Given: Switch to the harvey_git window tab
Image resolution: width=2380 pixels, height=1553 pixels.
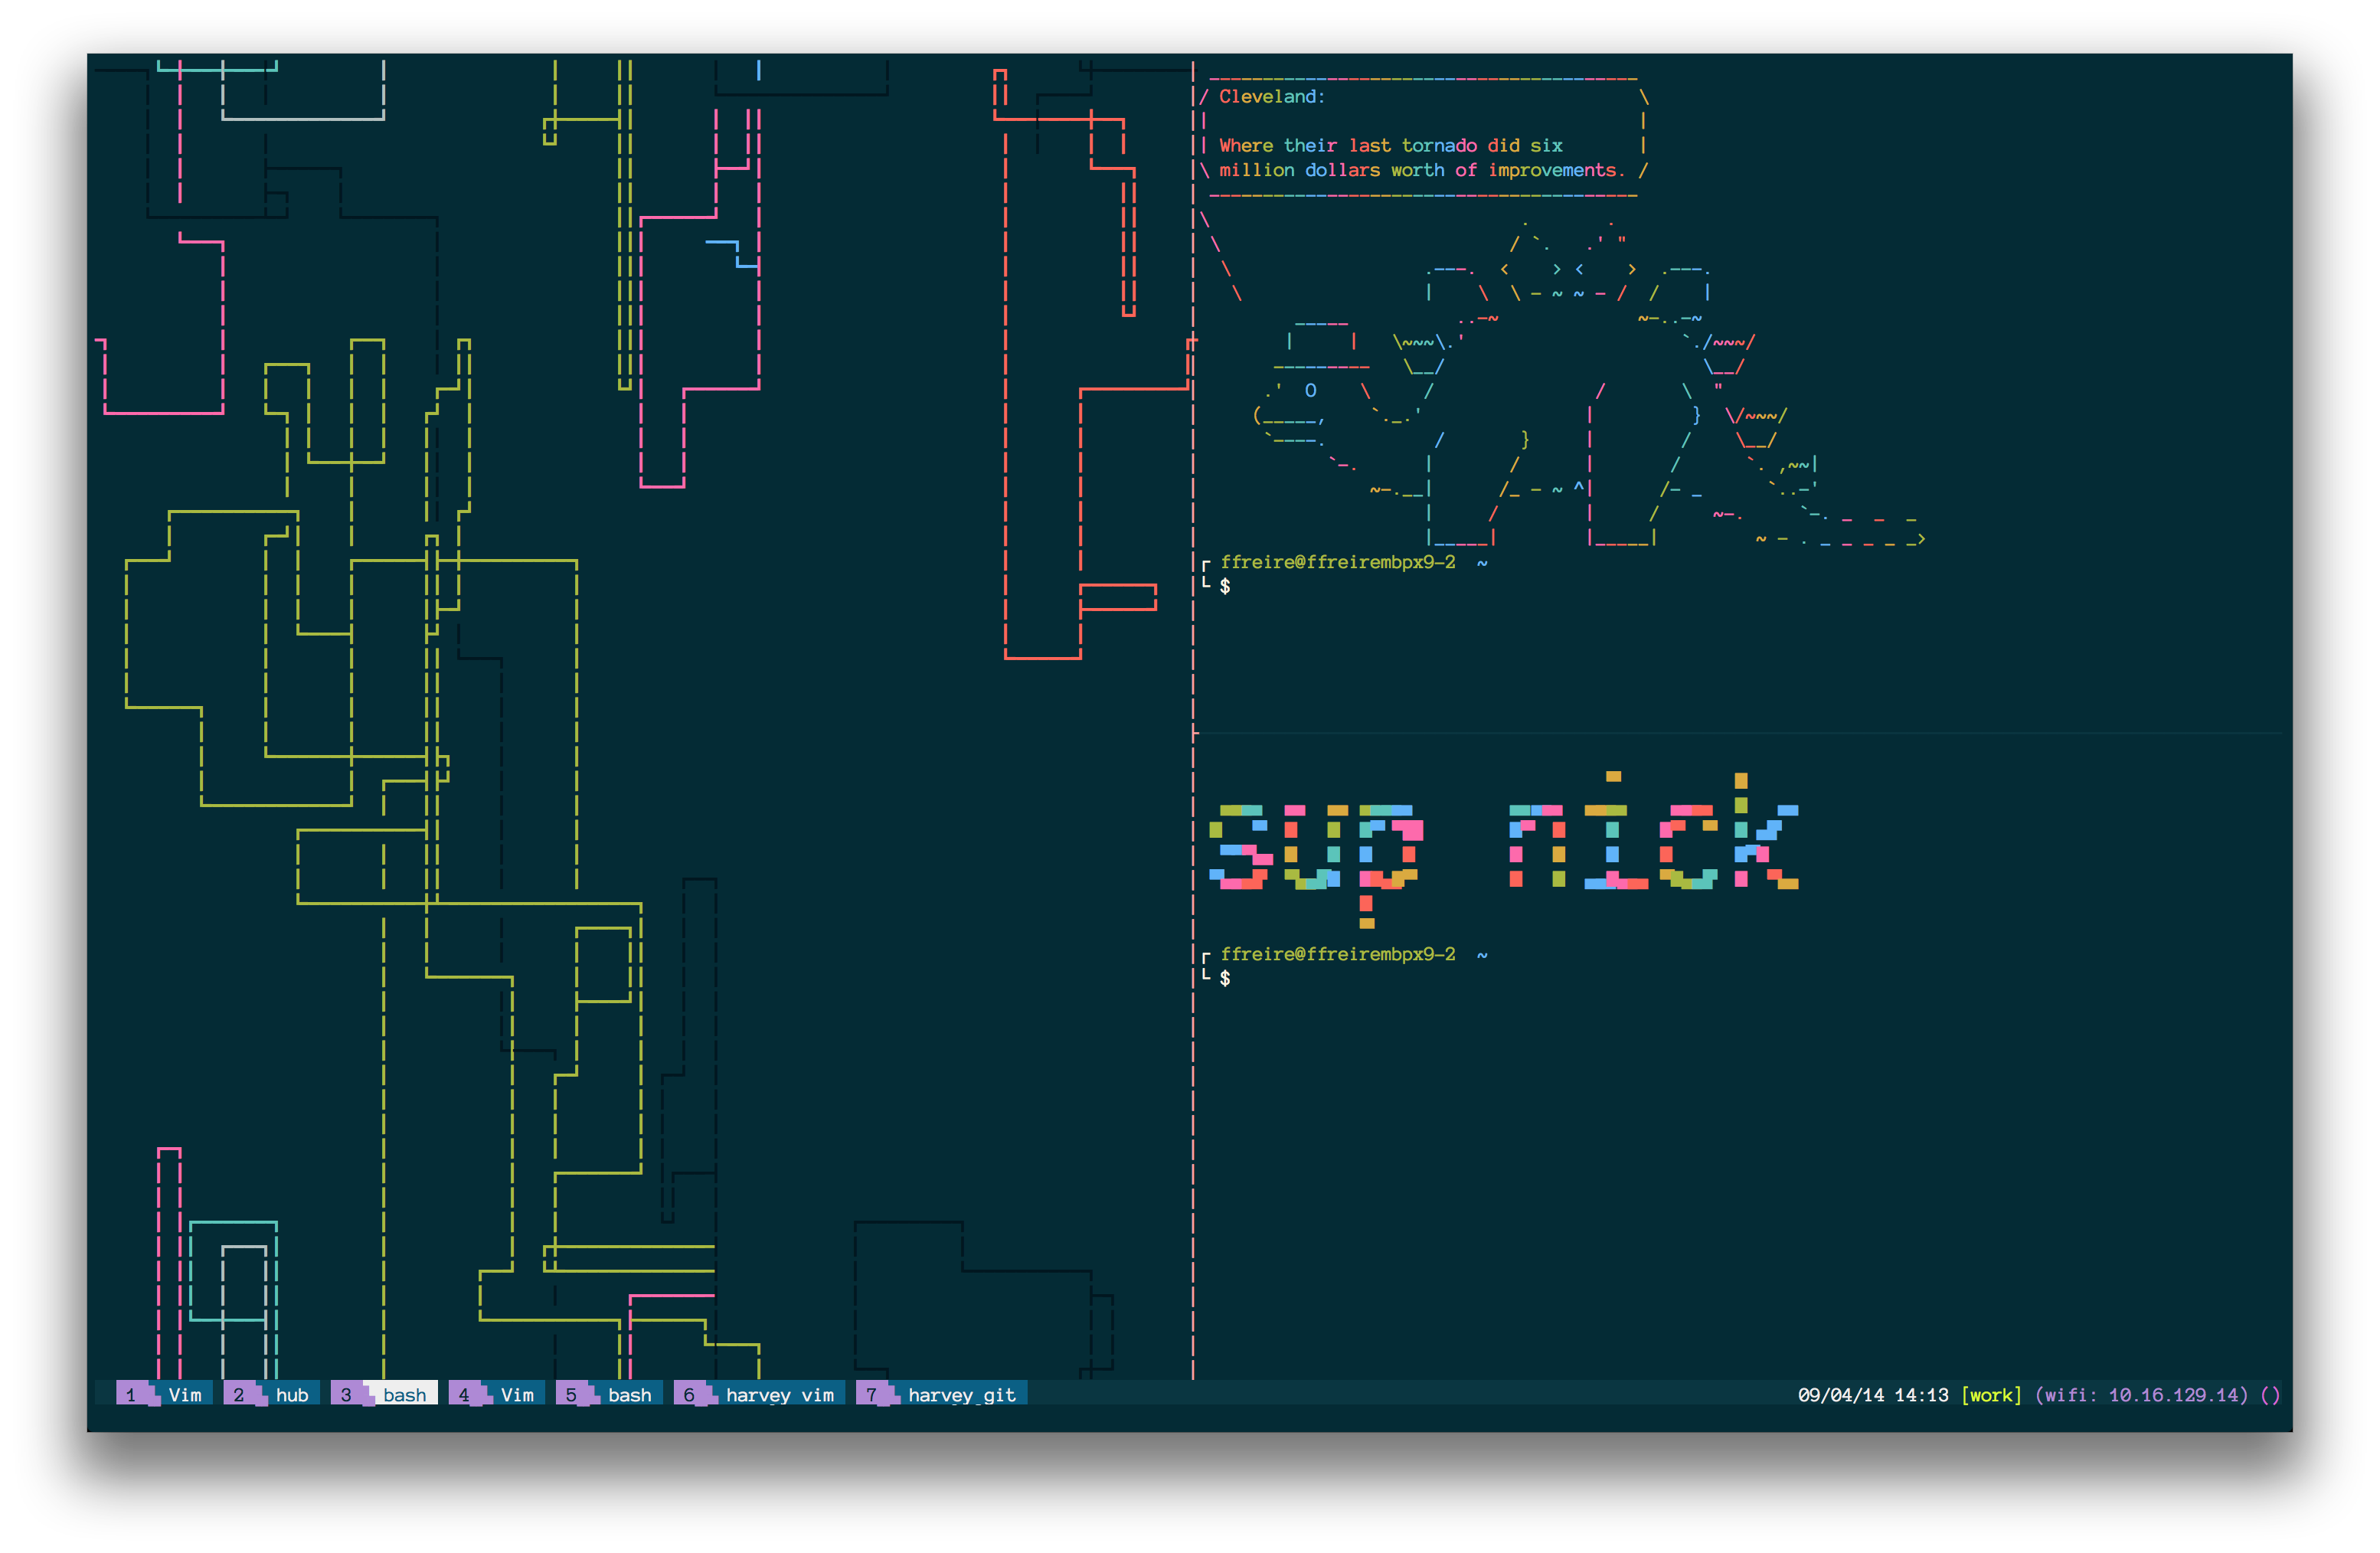Looking at the screenshot, I should point(941,1394).
